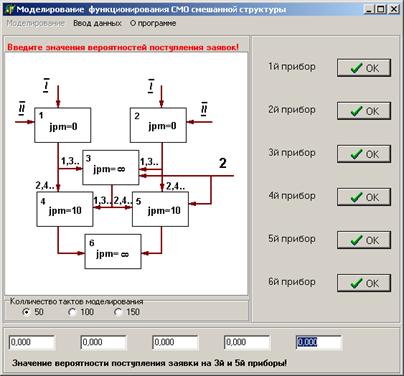Click device block 4 jpm=10 in diagram
This screenshot has height=376, width=404.
click(65, 209)
